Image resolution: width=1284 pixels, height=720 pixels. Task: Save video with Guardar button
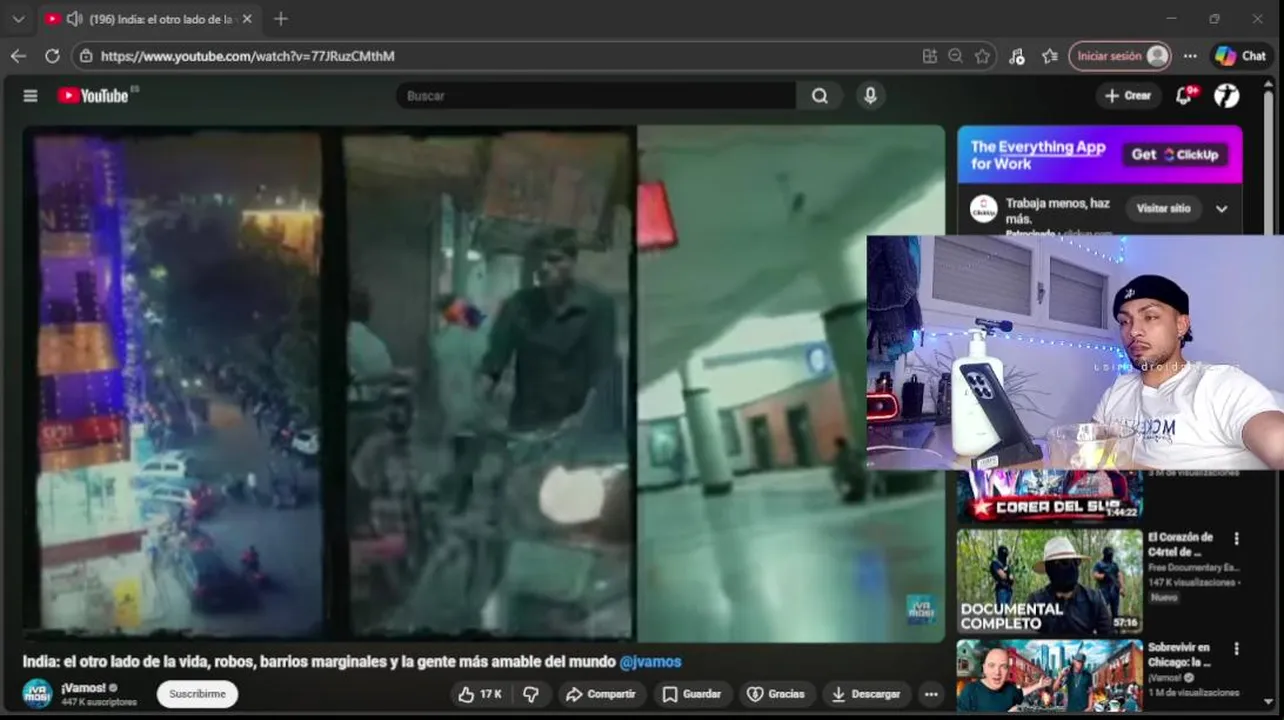(x=692, y=694)
